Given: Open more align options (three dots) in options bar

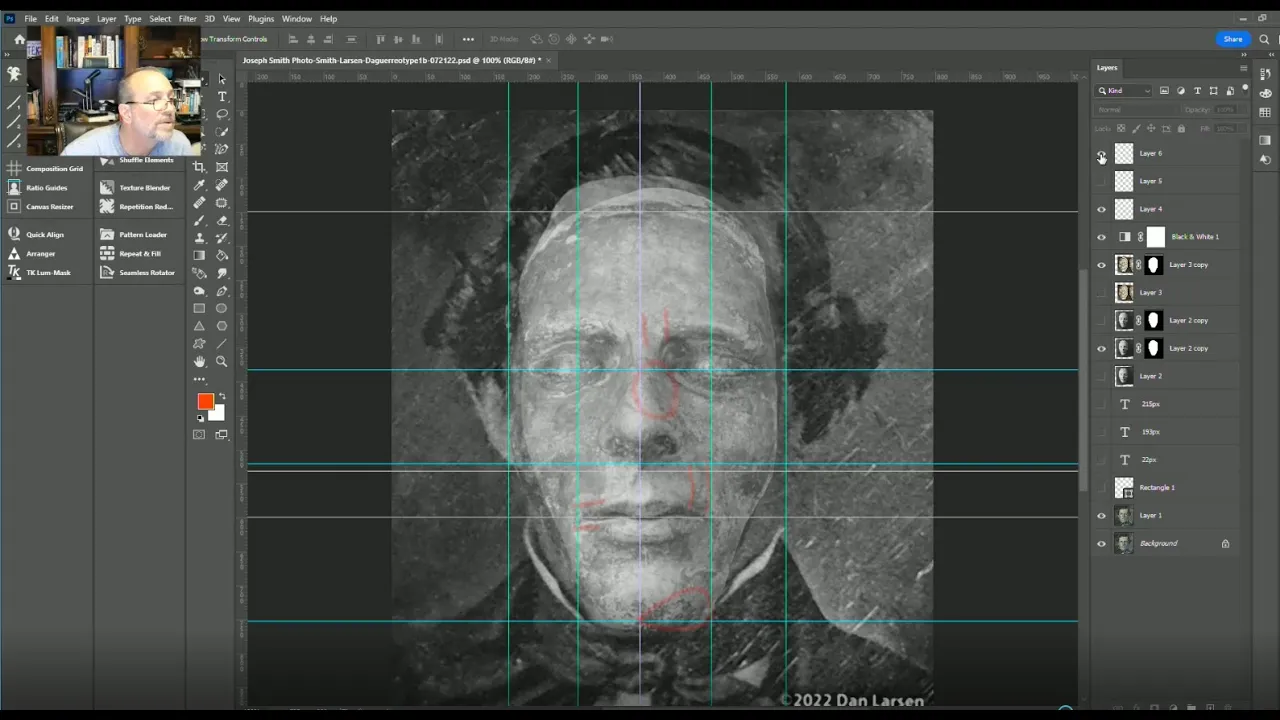Looking at the screenshot, I should coord(468,39).
